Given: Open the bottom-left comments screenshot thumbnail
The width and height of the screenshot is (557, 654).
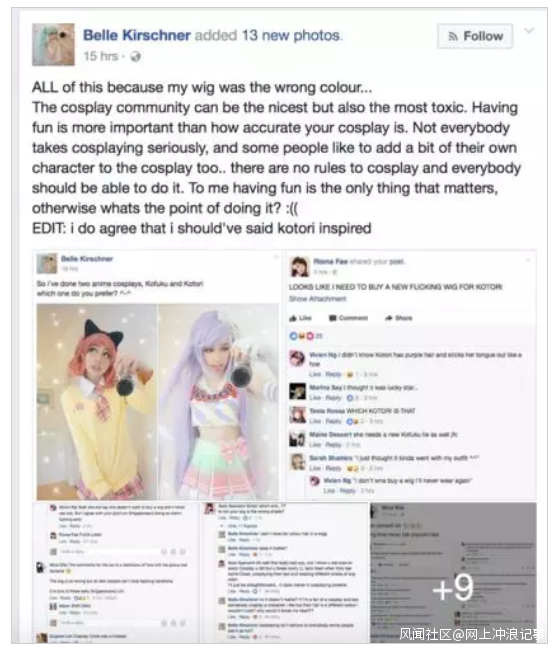Looking at the screenshot, I should coord(116,572).
